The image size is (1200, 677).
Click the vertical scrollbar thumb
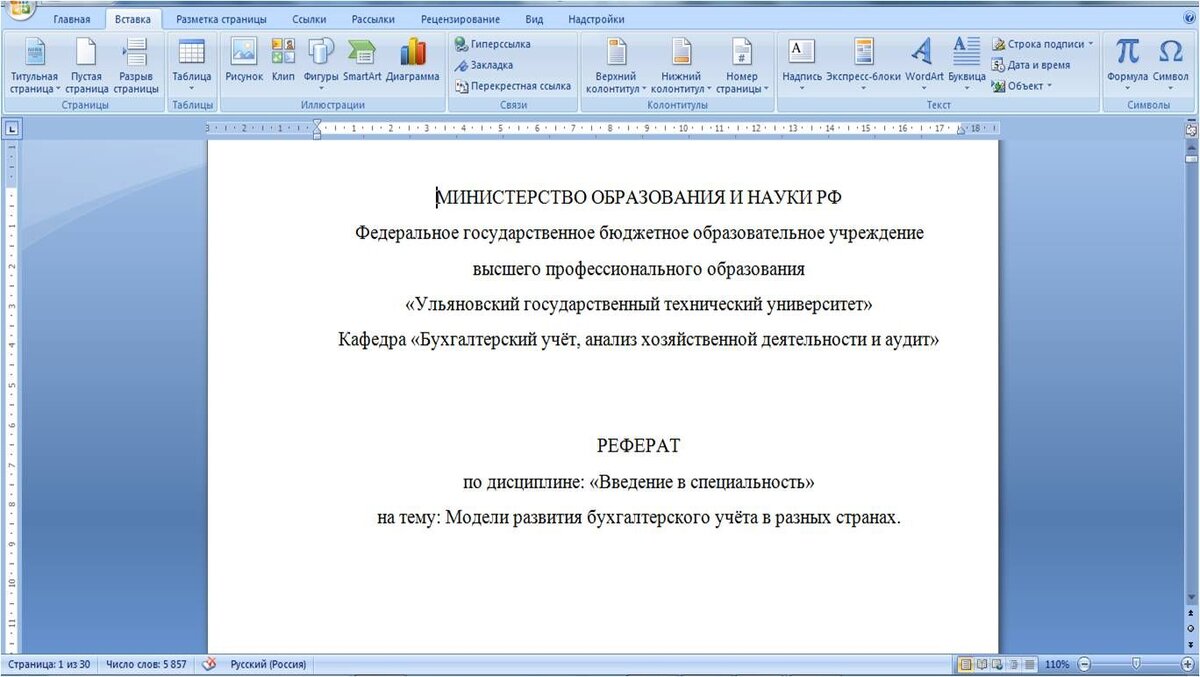coord(1190,158)
